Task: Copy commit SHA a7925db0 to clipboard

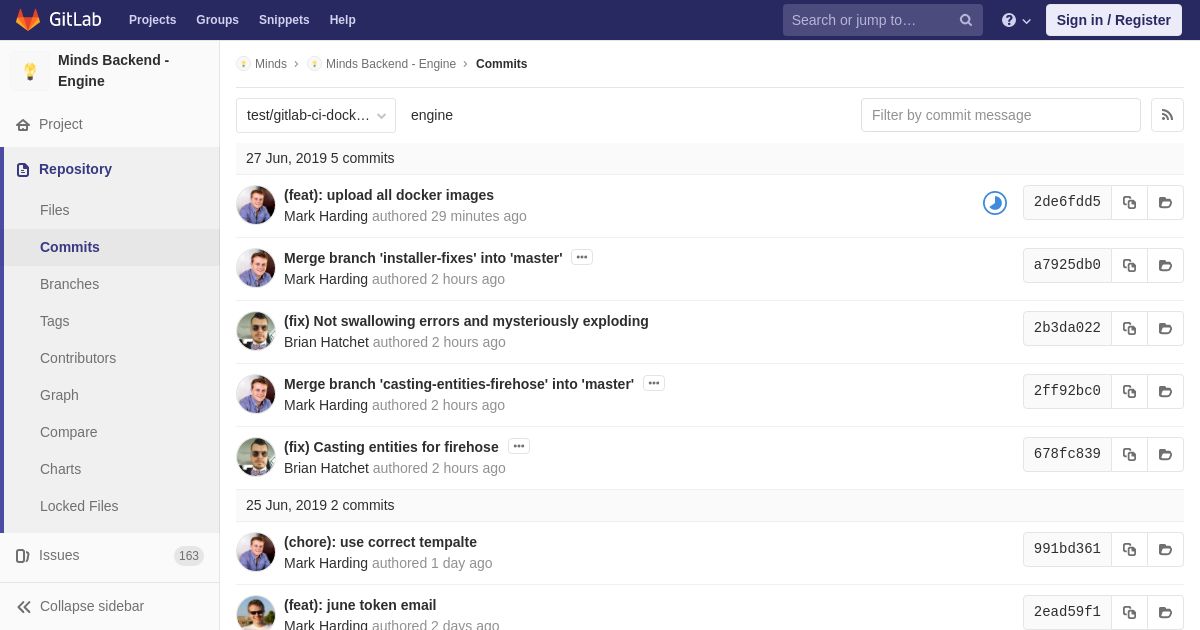Action: coord(1129,265)
